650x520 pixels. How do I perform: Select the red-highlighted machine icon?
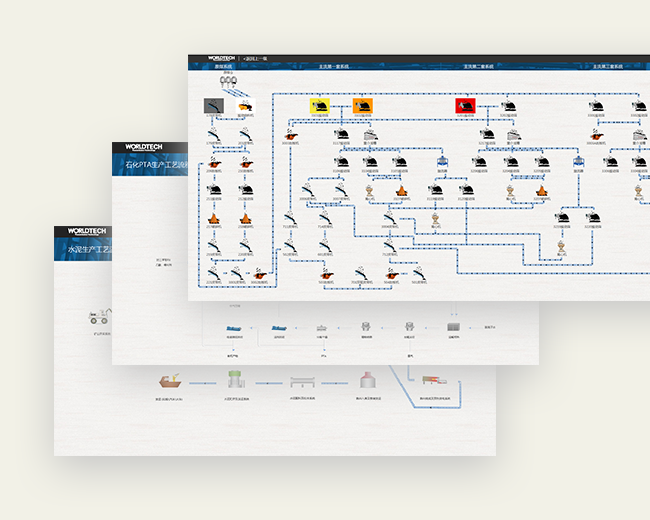click(x=466, y=105)
